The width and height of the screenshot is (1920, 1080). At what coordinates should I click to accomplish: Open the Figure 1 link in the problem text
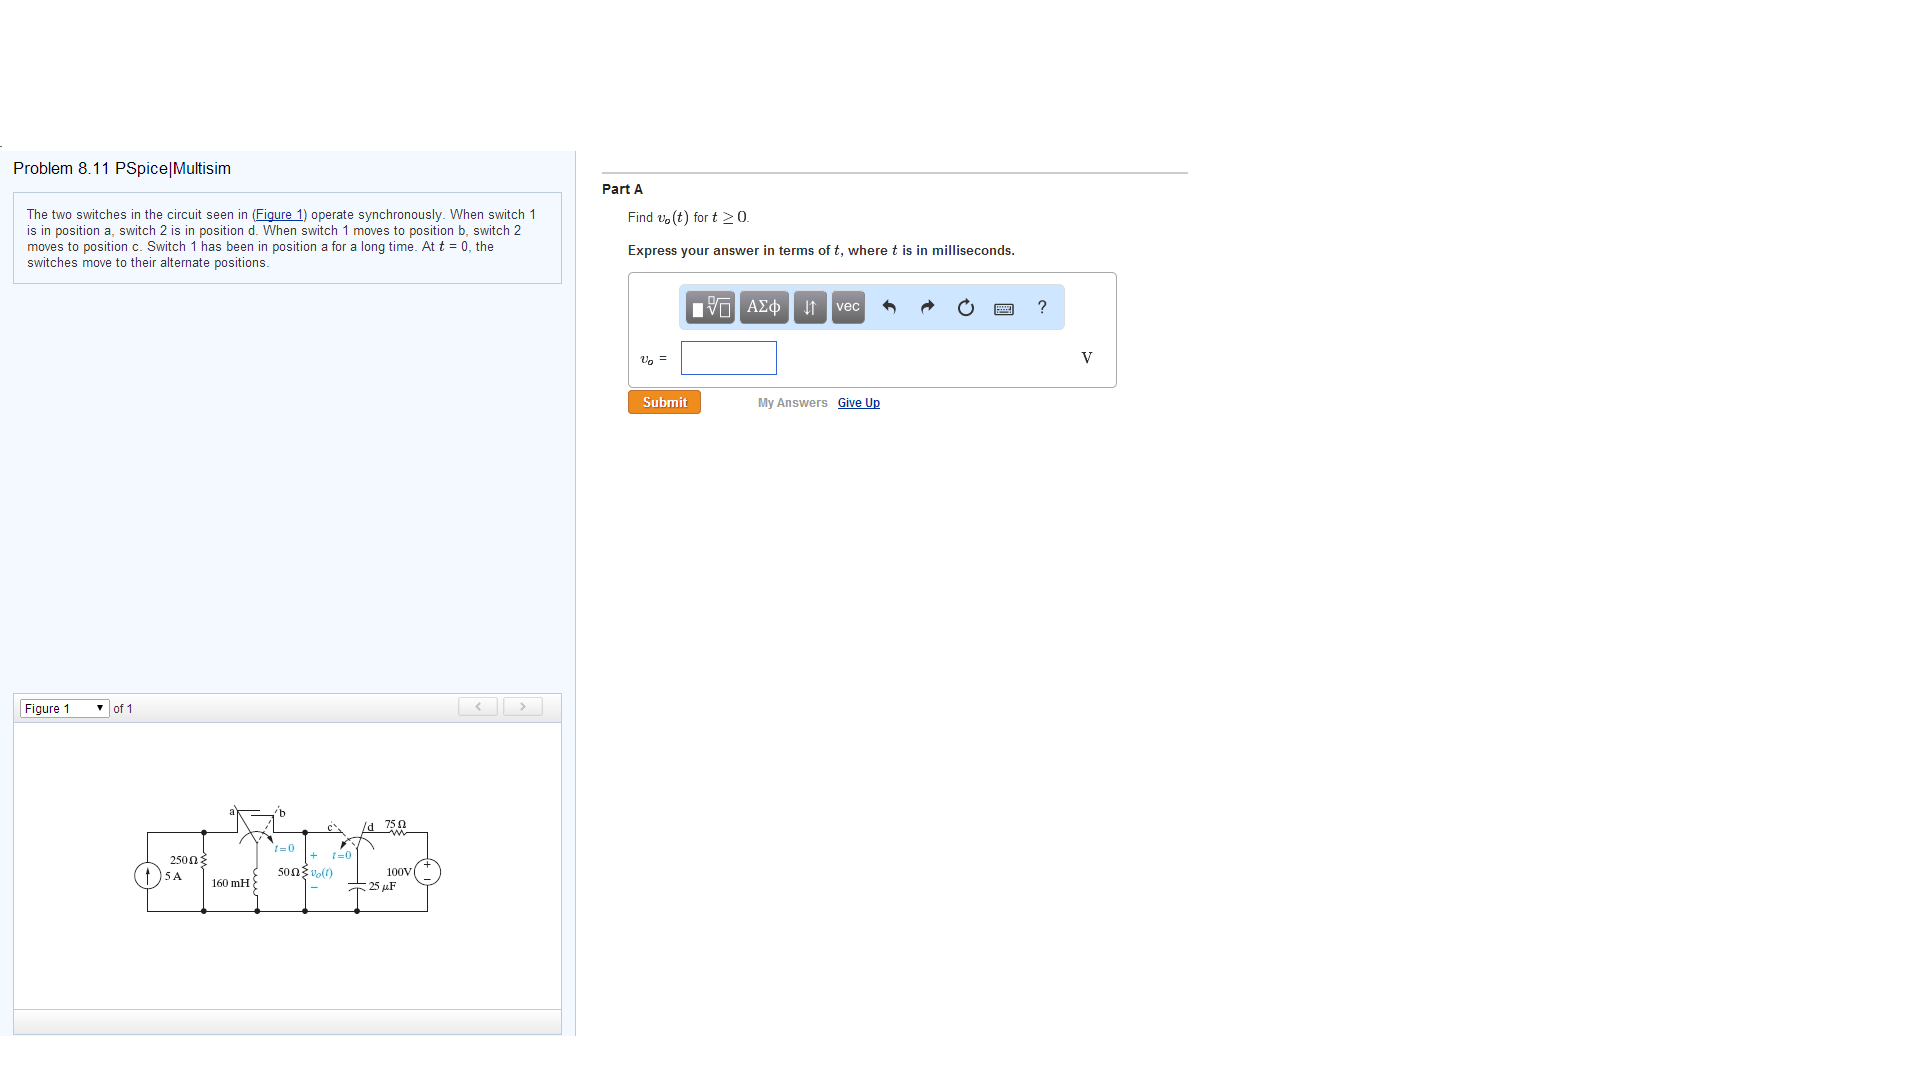click(279, 214)
